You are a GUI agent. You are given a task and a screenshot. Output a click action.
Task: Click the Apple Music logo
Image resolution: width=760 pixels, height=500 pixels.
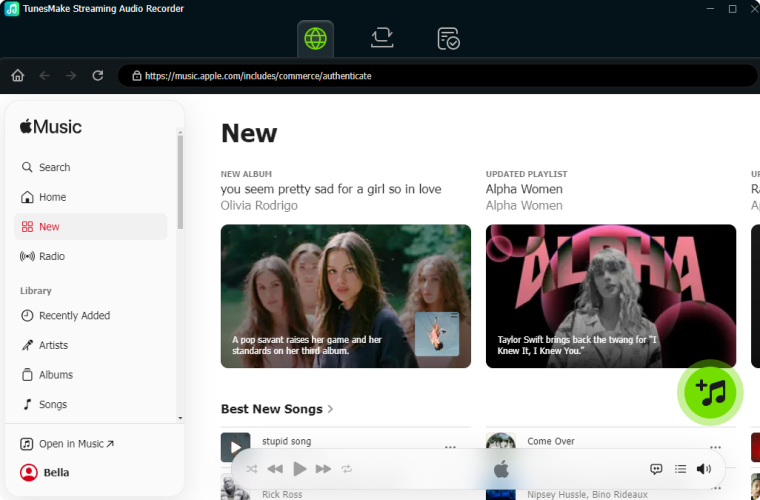coord(51,127)
